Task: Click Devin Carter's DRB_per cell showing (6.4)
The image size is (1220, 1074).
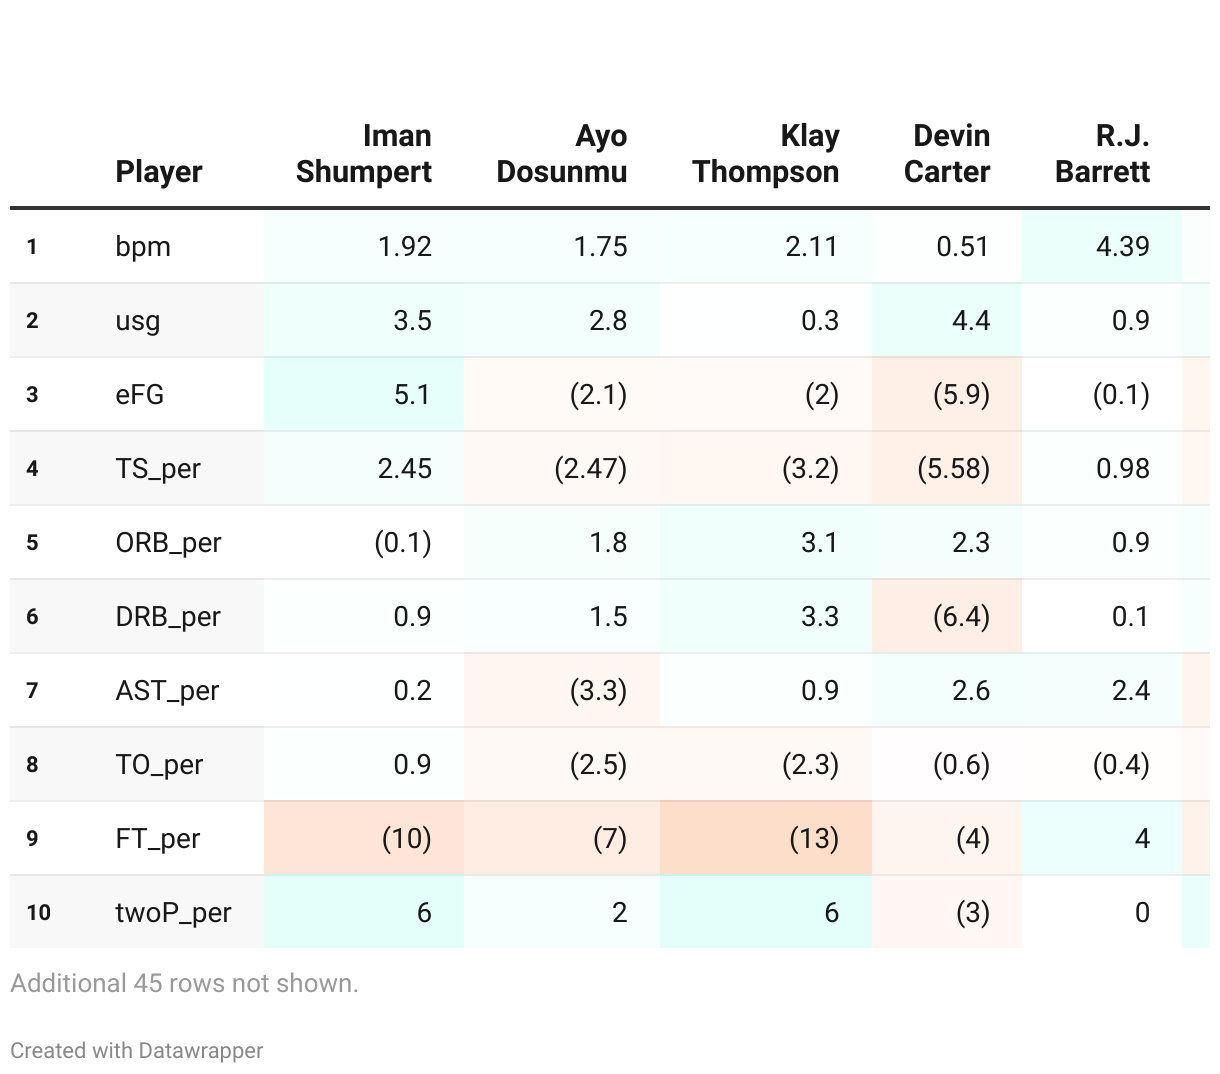Action: click(960, 616)
